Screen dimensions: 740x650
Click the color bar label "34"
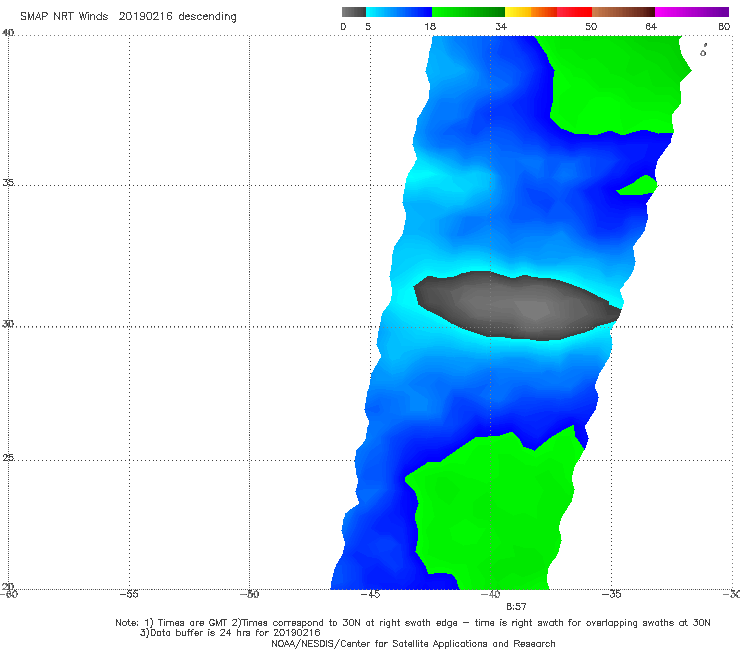click(x=501, y=26)
